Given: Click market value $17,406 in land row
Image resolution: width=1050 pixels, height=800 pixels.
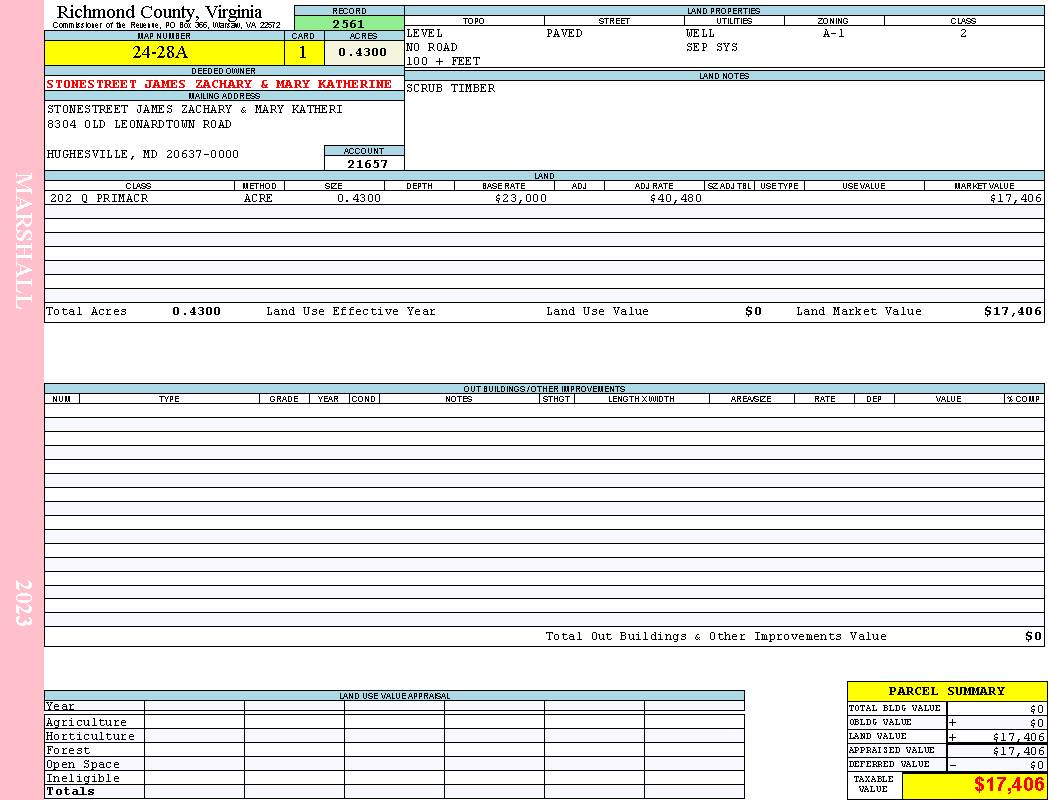Looking at the screenshot, I should point(1016,198).
